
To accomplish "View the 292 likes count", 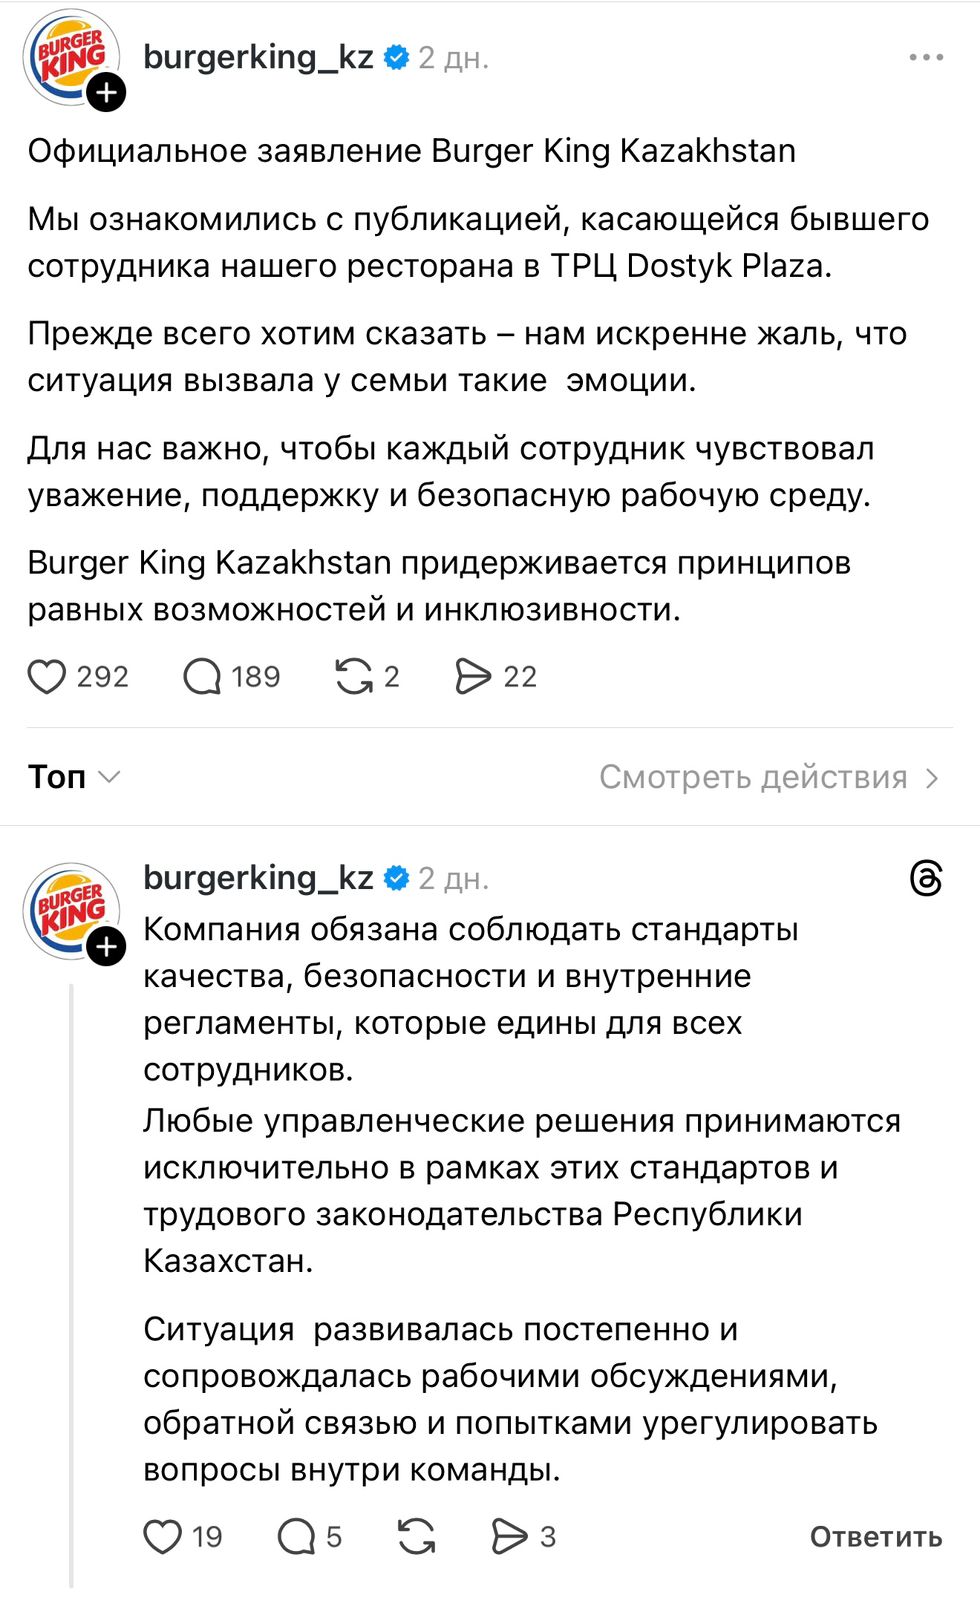I will point(103,677).
